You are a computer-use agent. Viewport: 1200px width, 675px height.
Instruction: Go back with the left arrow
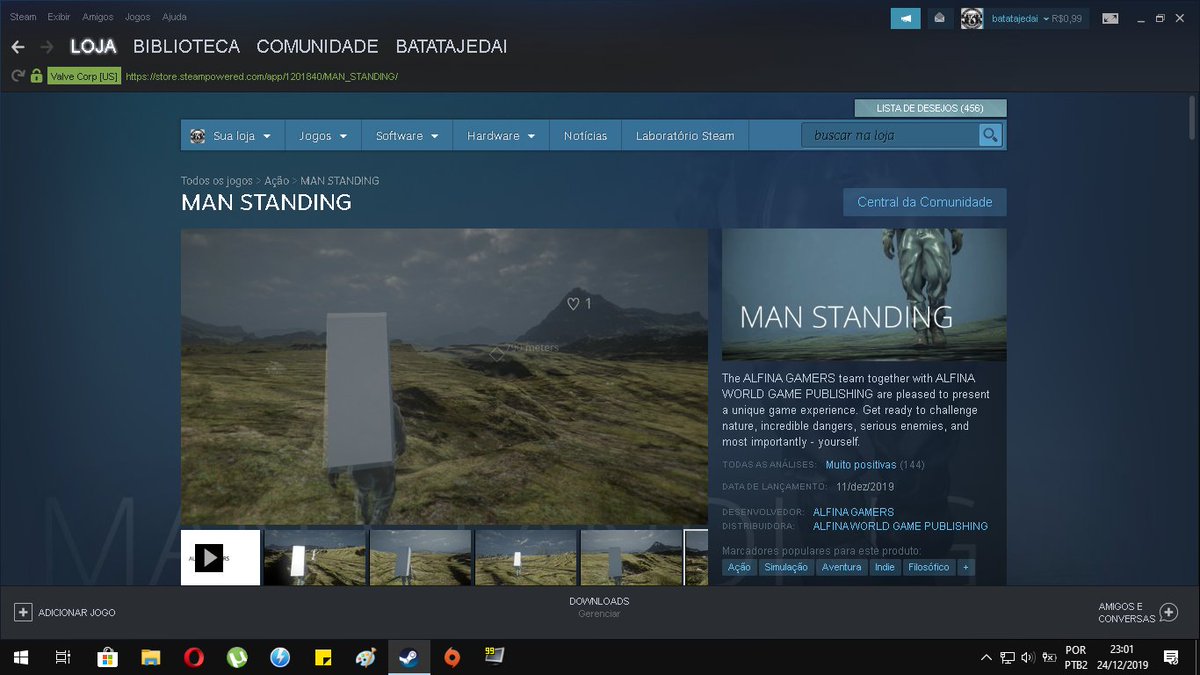coord(18,47)
